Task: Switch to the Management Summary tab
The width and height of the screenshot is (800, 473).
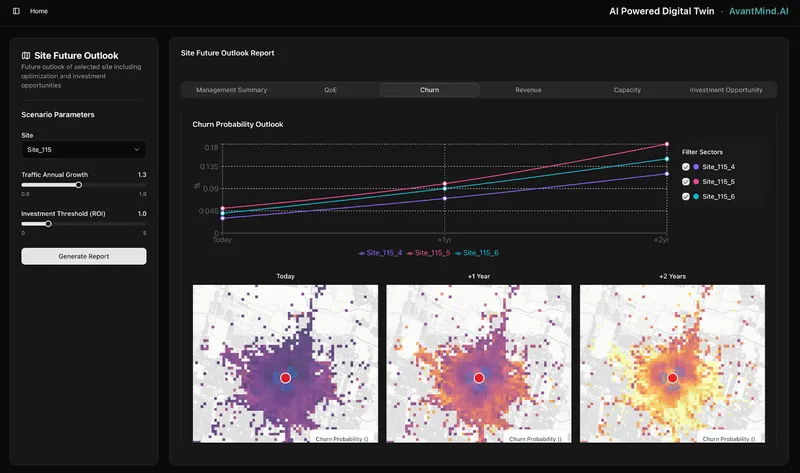Action: [231, 90]
